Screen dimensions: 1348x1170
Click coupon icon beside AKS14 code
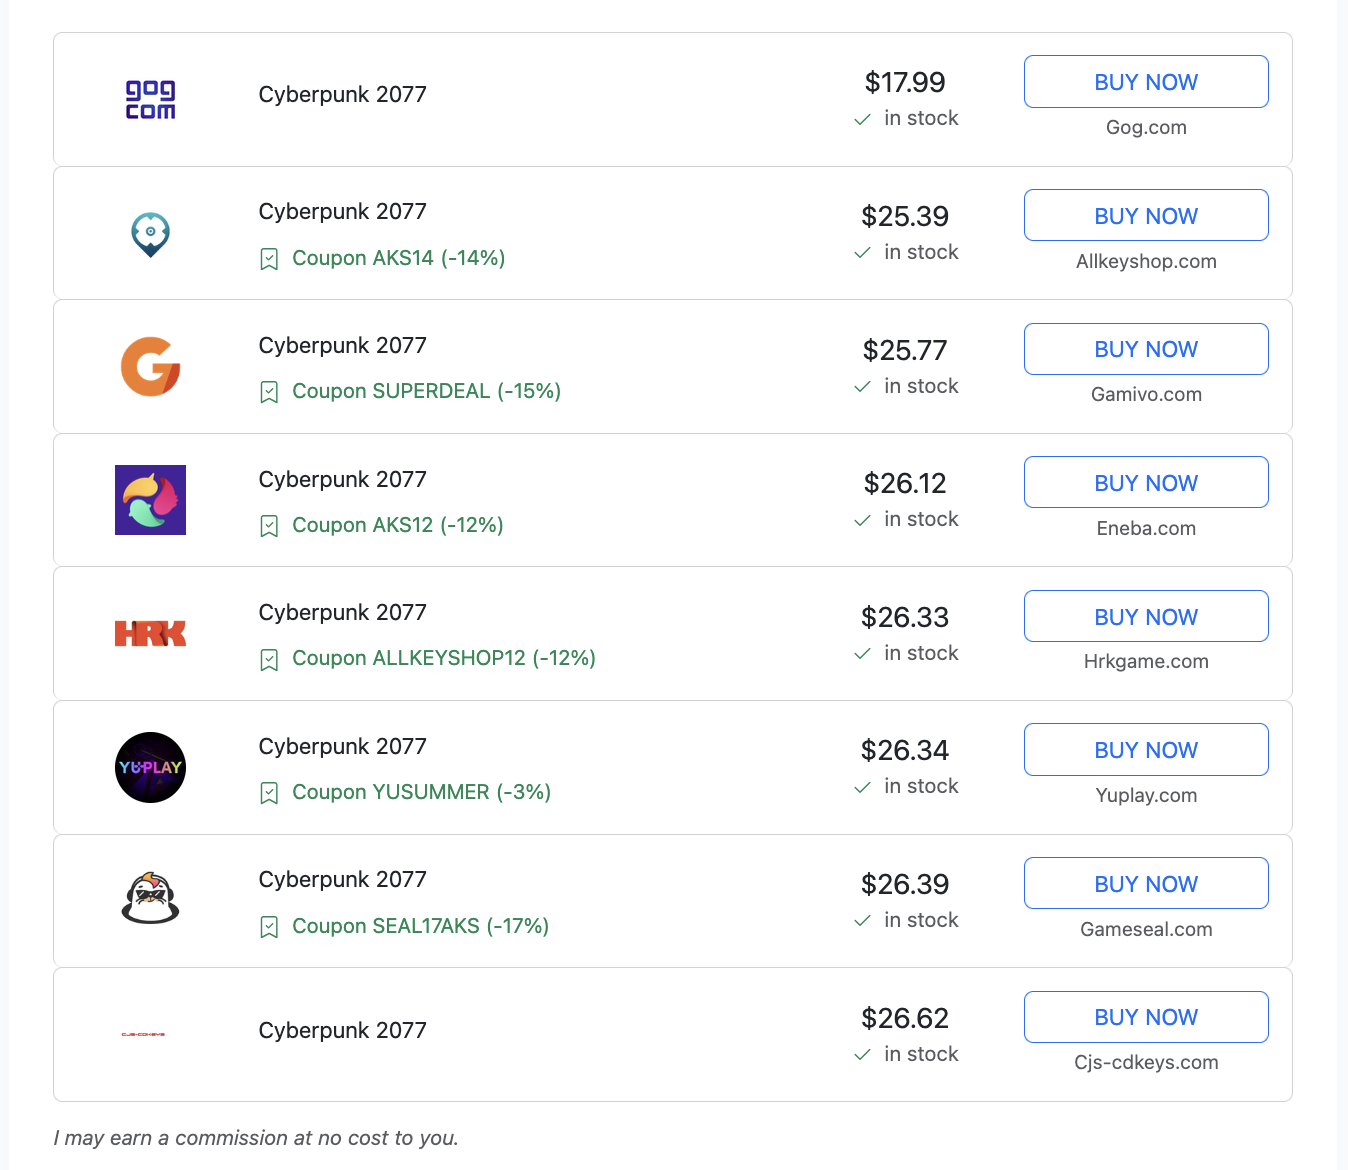pyautogui.click(x=269, y=259)
